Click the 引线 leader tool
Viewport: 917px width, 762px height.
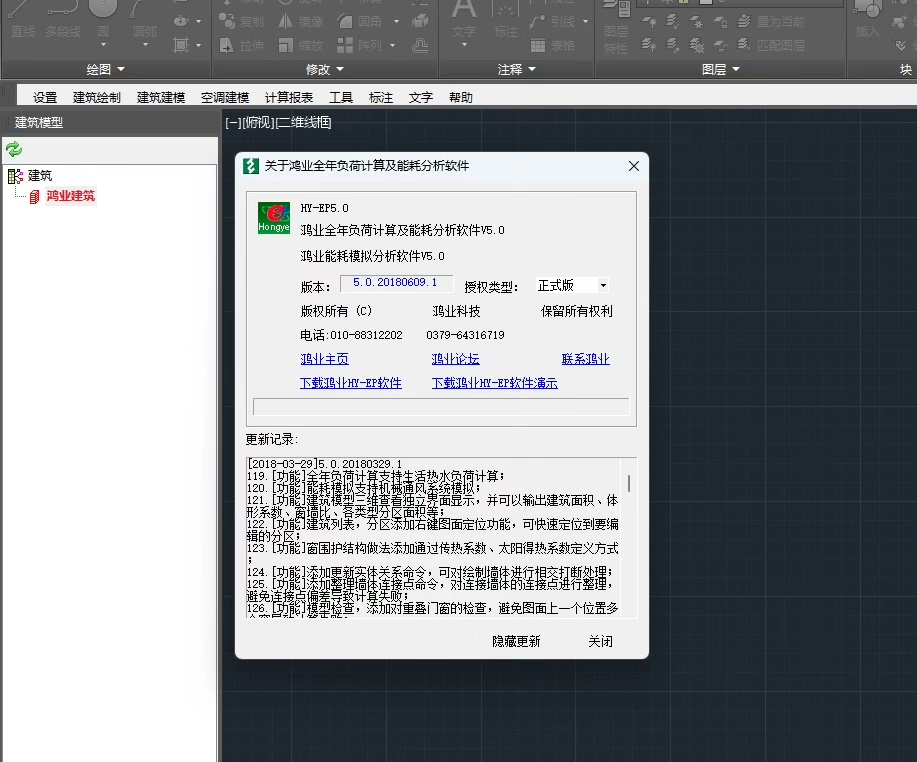(553, 22)
